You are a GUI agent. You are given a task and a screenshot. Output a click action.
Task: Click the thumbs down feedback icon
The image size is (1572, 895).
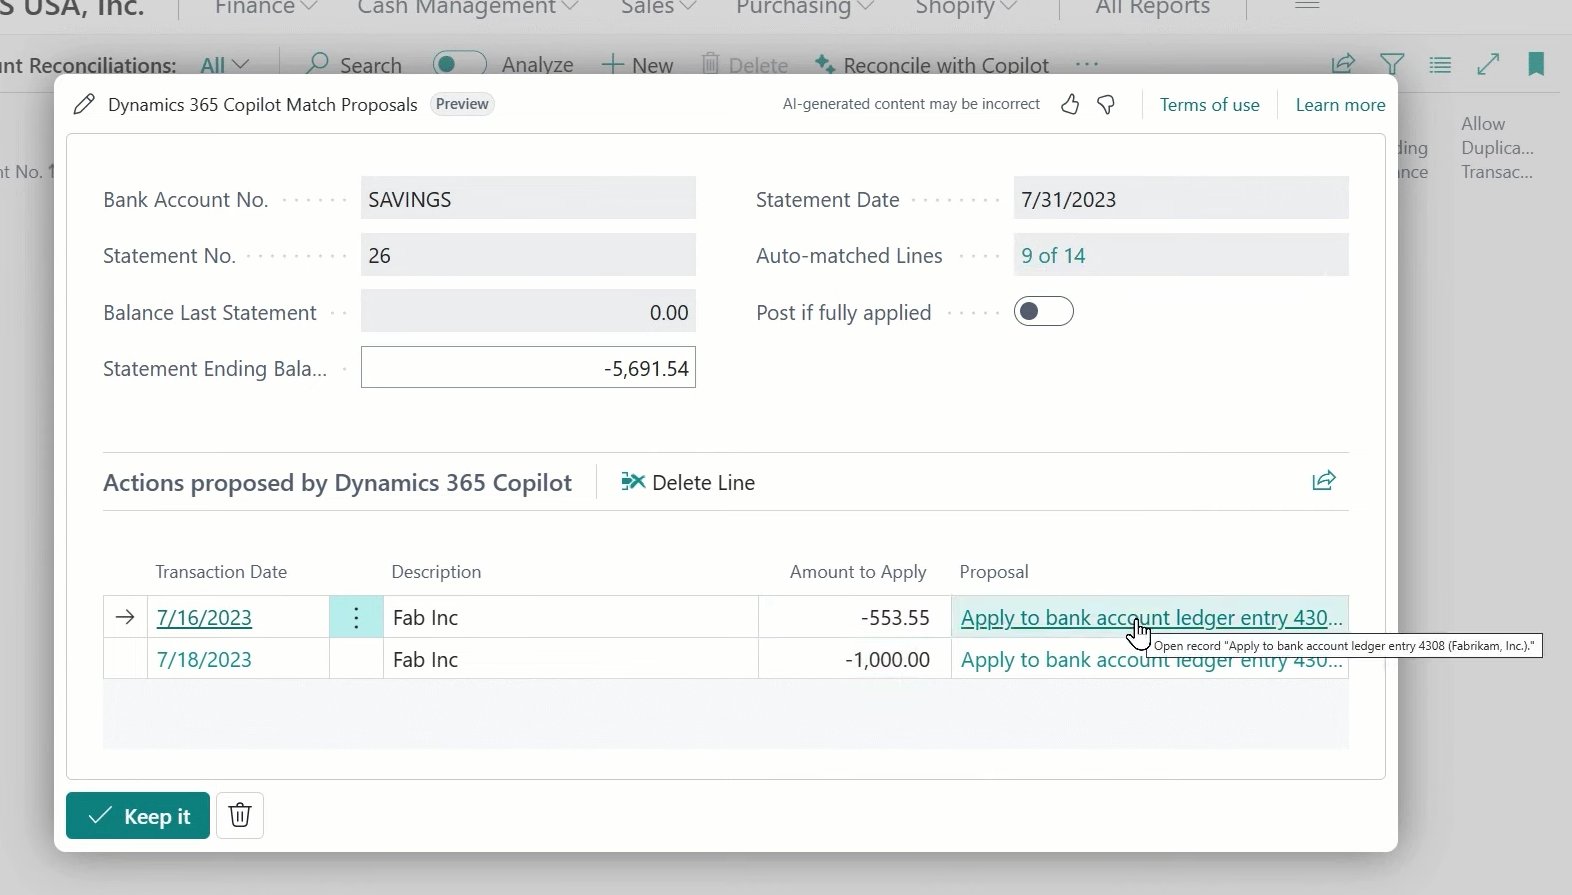pyautogui.click(x=1106, y=105)
